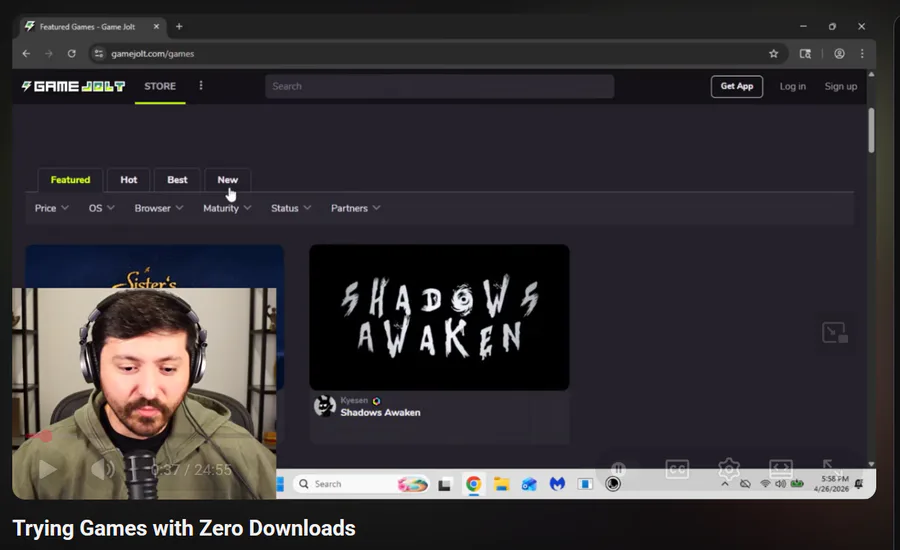Click the Game Jolt page vertical scrollbar thumb
This screenshot has height=550, width=900.
871,130
